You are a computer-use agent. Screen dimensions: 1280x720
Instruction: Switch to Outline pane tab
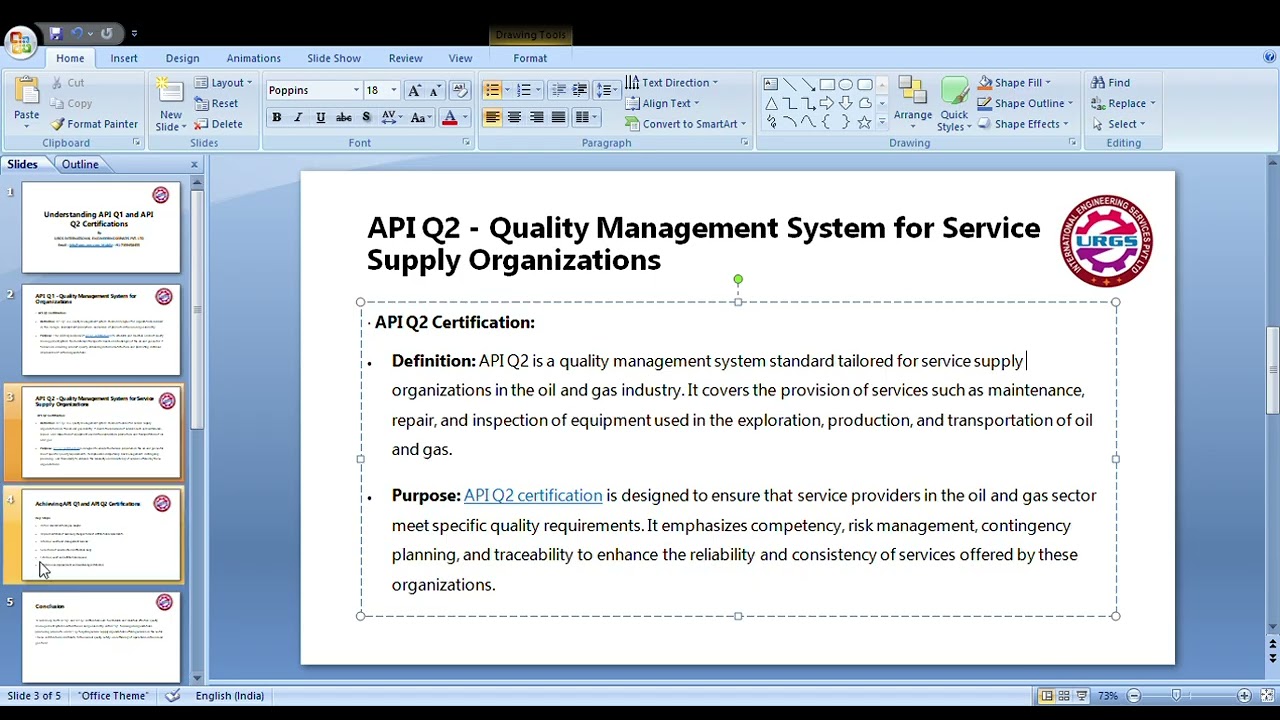[x=80, y=164]
